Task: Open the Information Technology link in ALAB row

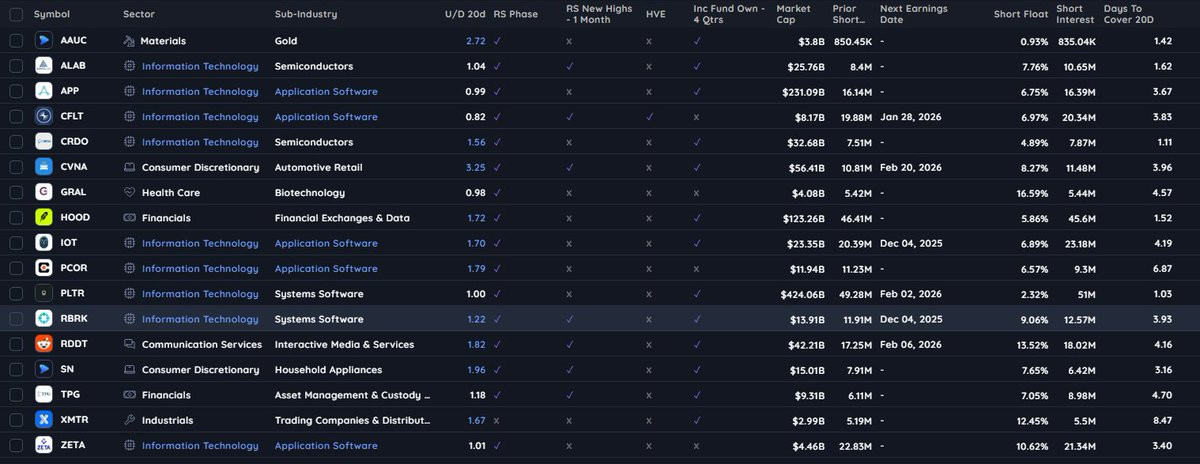Action: click(200, 66)
